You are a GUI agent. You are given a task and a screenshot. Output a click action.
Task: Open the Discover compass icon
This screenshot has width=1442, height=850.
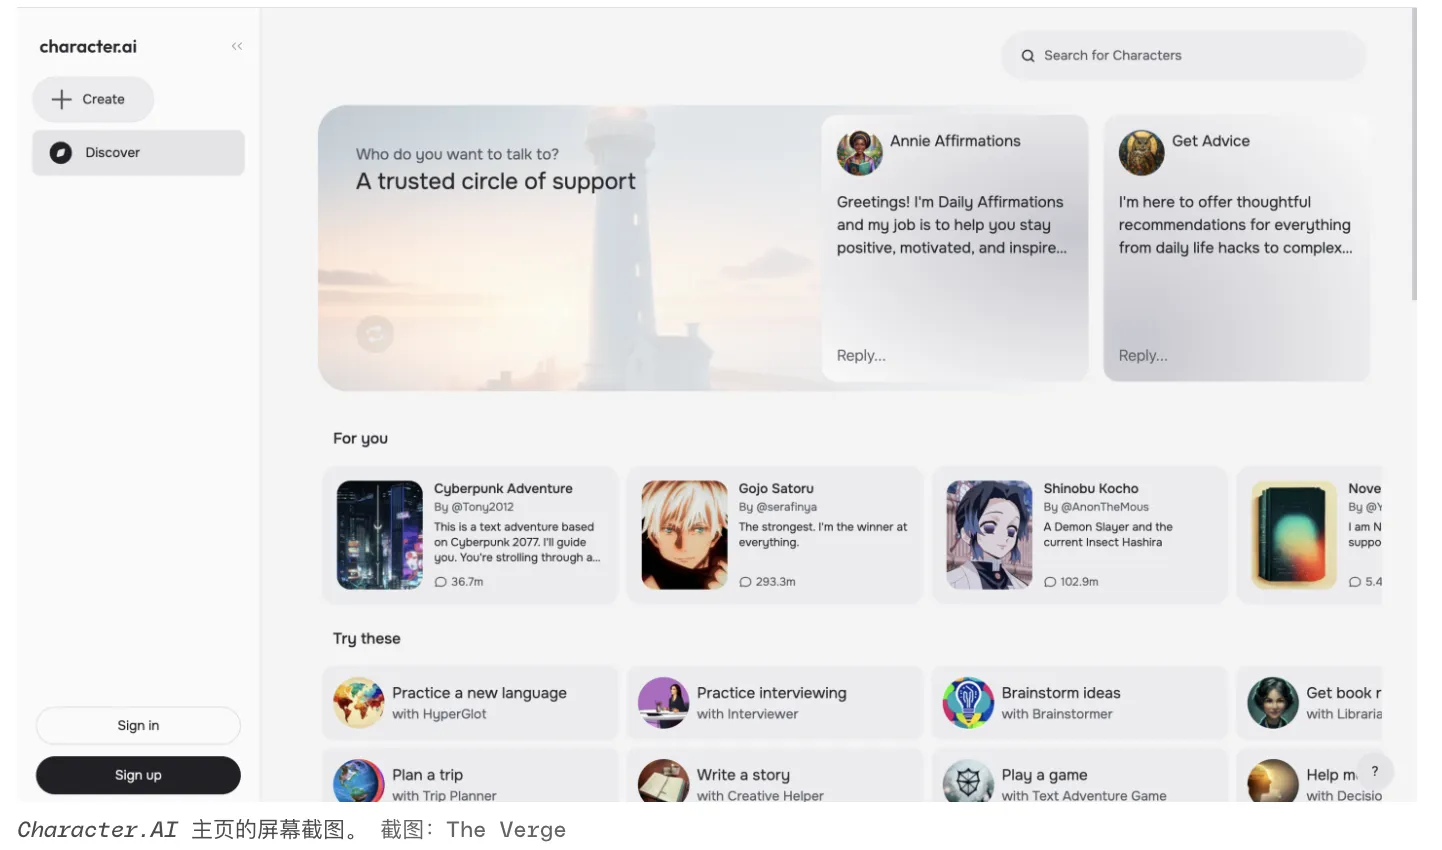(61, 153)
